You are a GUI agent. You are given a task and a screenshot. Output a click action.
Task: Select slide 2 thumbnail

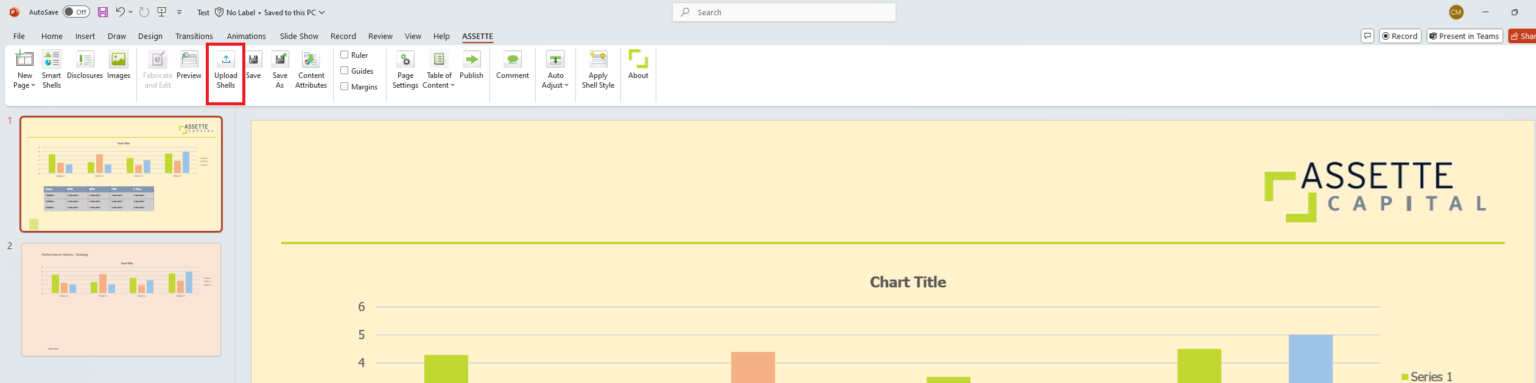tap(121, 299)
